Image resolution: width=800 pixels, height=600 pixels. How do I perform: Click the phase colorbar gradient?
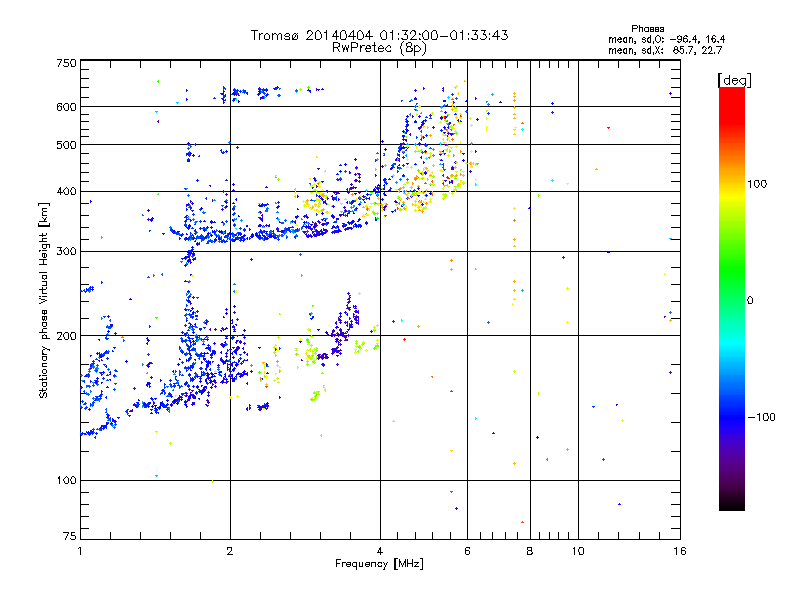pos(732,299)
